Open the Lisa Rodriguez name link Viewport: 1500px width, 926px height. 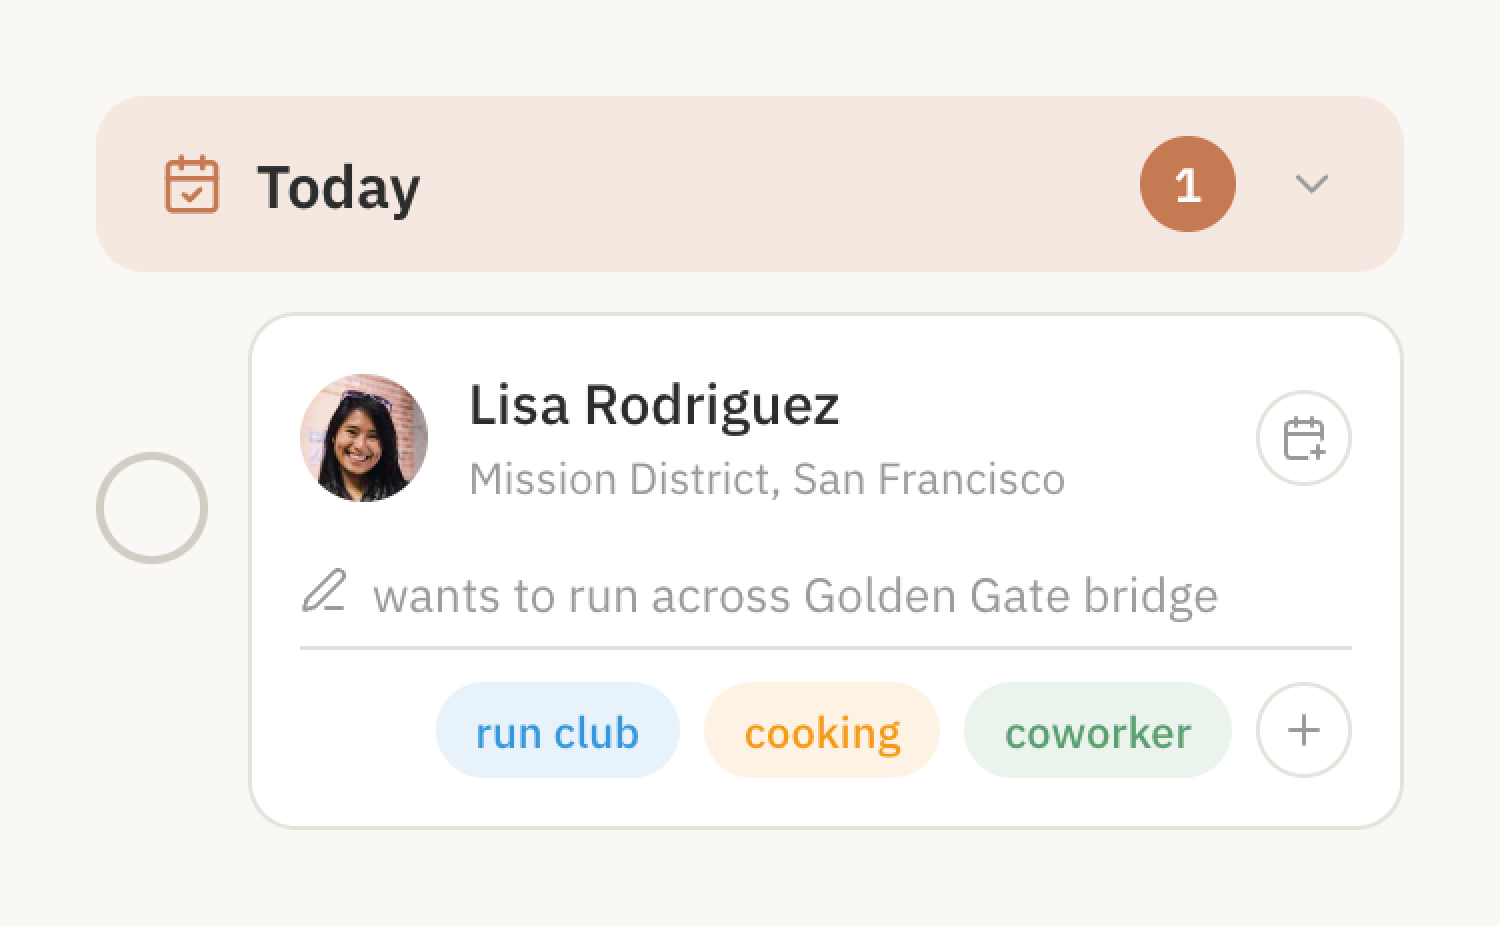654,406
